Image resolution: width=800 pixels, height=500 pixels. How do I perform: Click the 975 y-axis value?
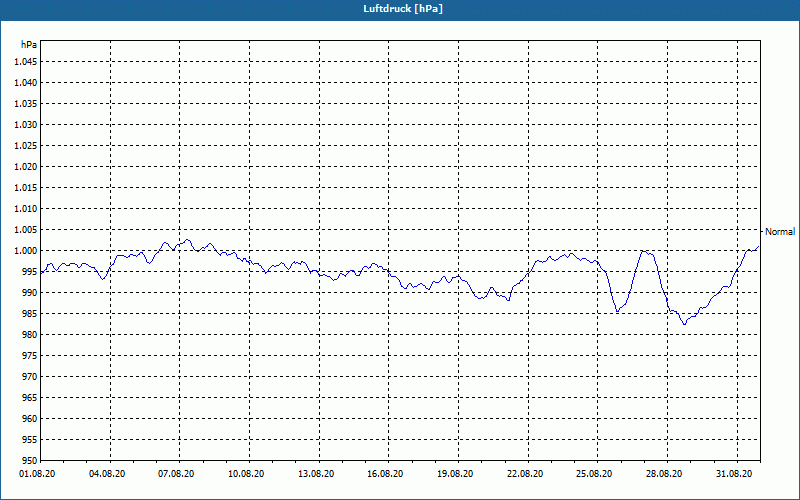point(30,356)
